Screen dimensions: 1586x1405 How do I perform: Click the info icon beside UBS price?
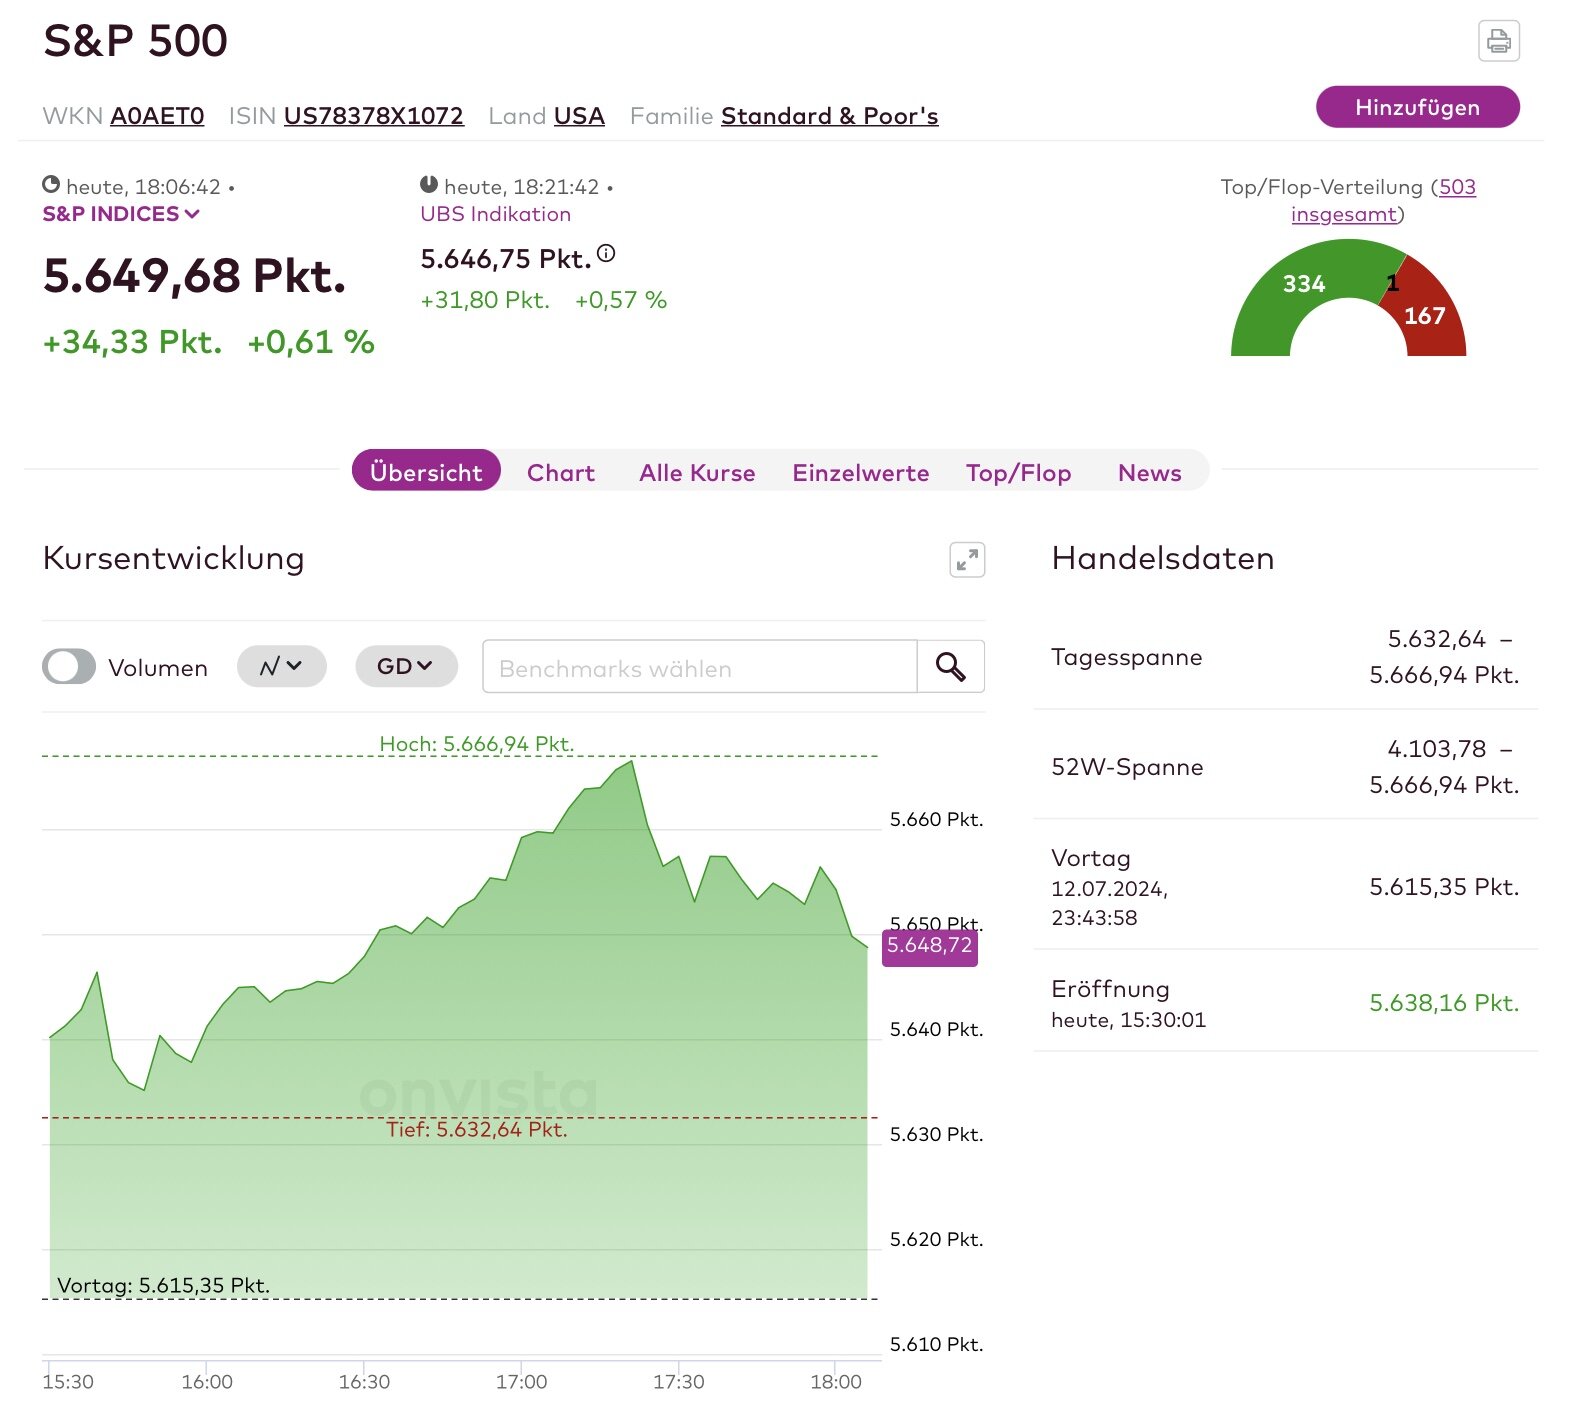(x=606, y=254)
